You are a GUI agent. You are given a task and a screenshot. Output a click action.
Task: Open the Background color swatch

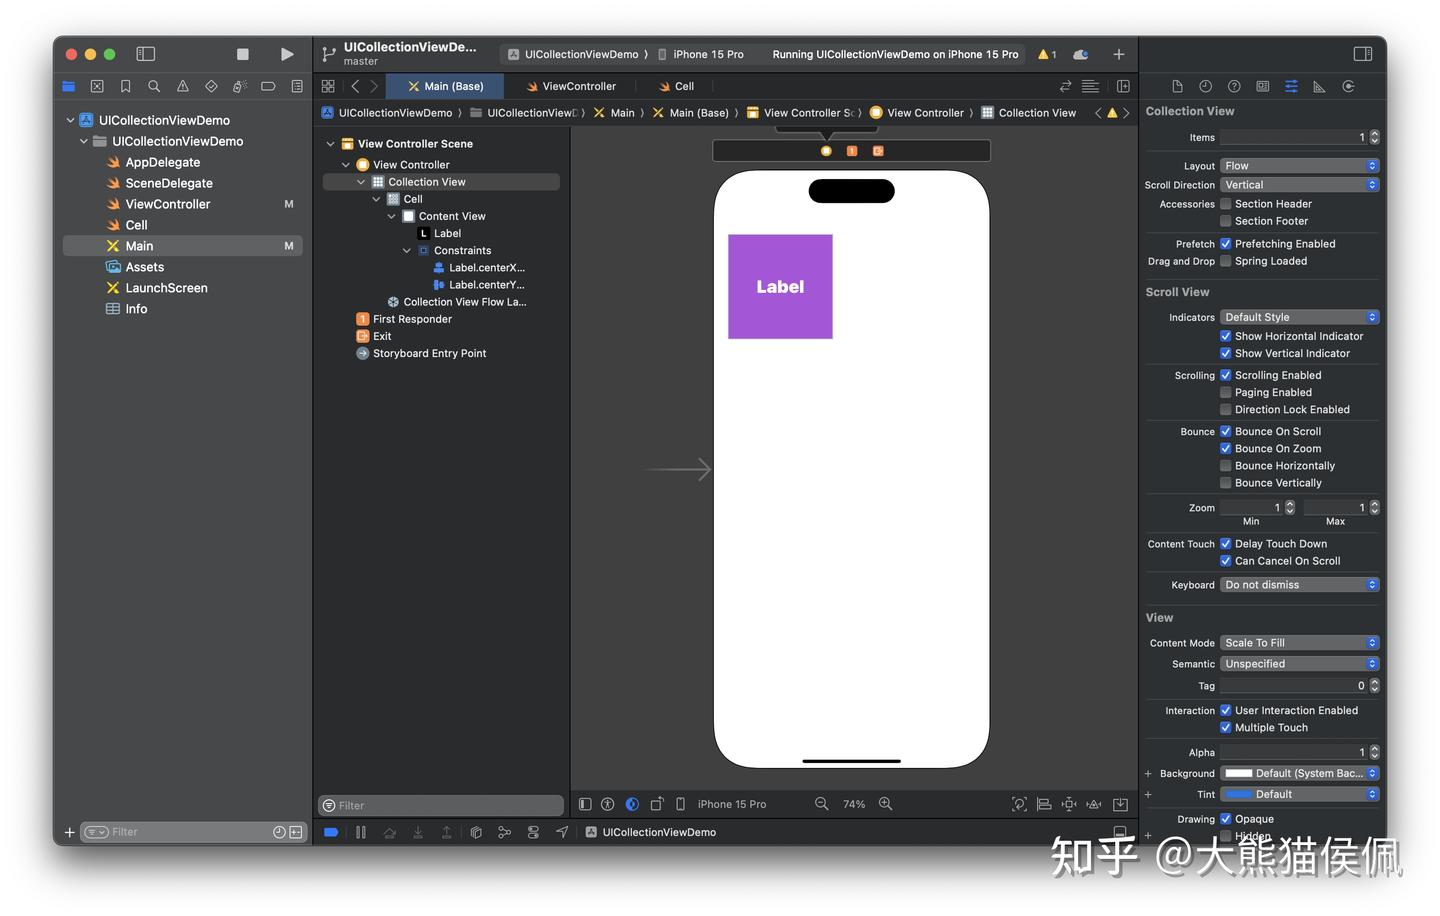[x=1240, y=773]
